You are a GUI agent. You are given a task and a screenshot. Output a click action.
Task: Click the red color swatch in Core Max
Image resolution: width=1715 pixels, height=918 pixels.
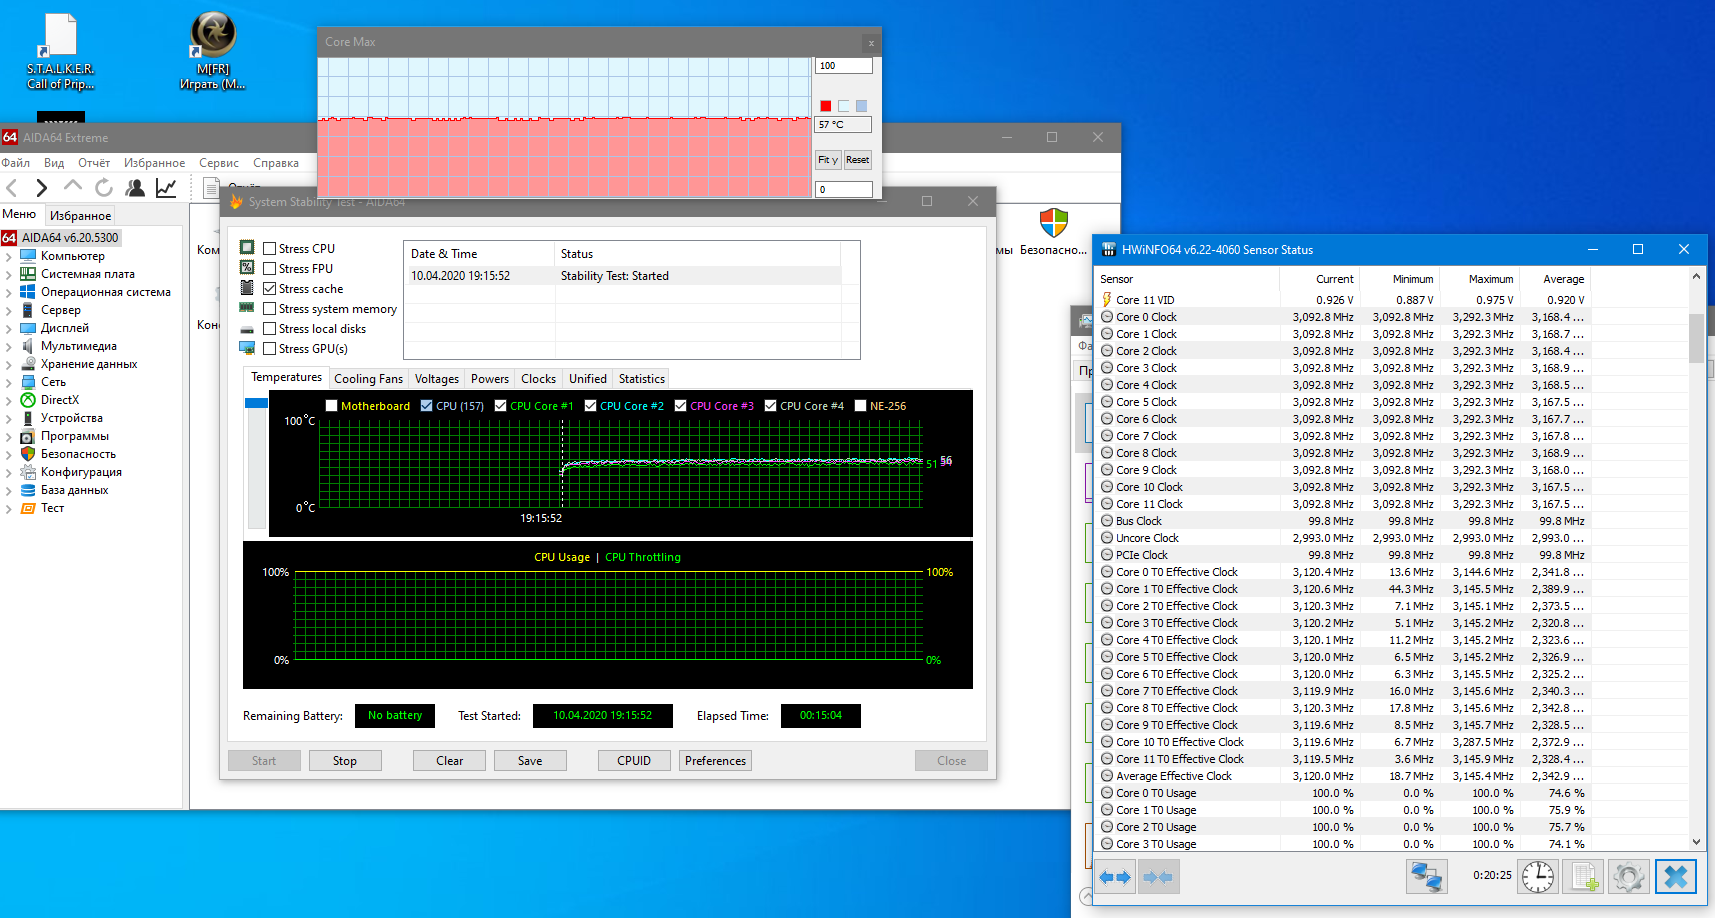[826, 106]
